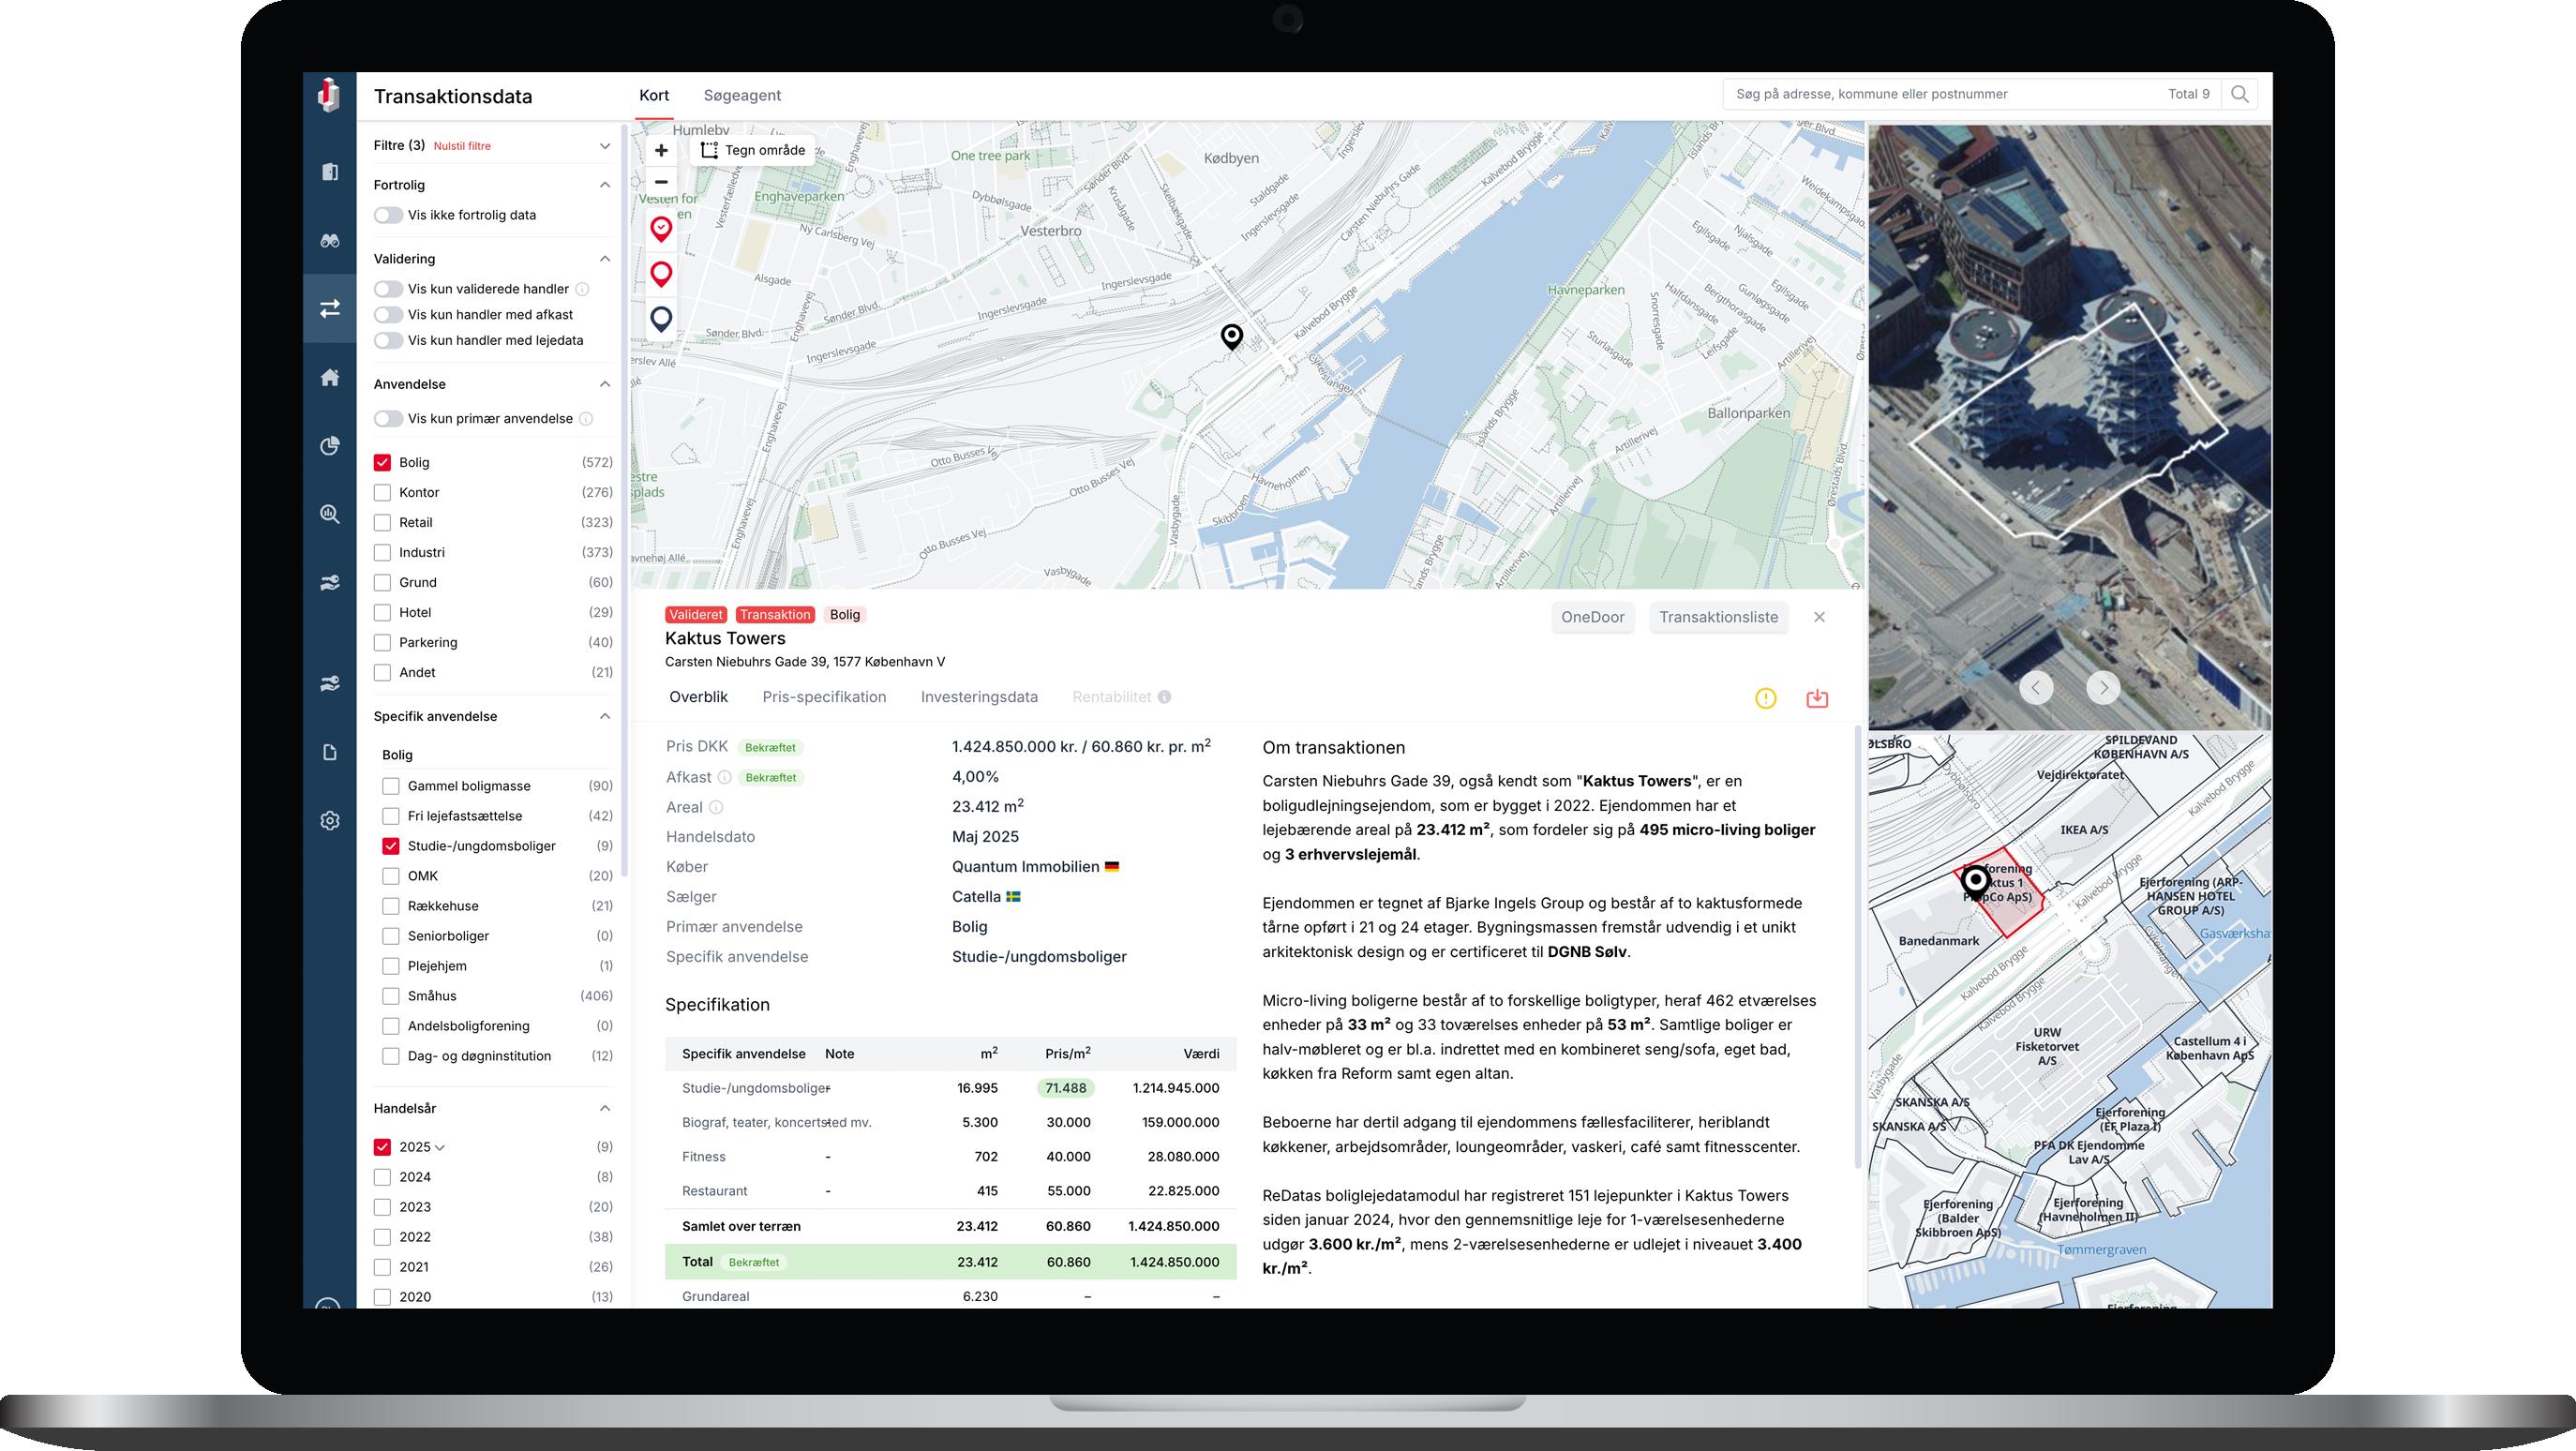Open the Pris-specifikation tab
2576x1451 pixels.
(x=824, y=697)
